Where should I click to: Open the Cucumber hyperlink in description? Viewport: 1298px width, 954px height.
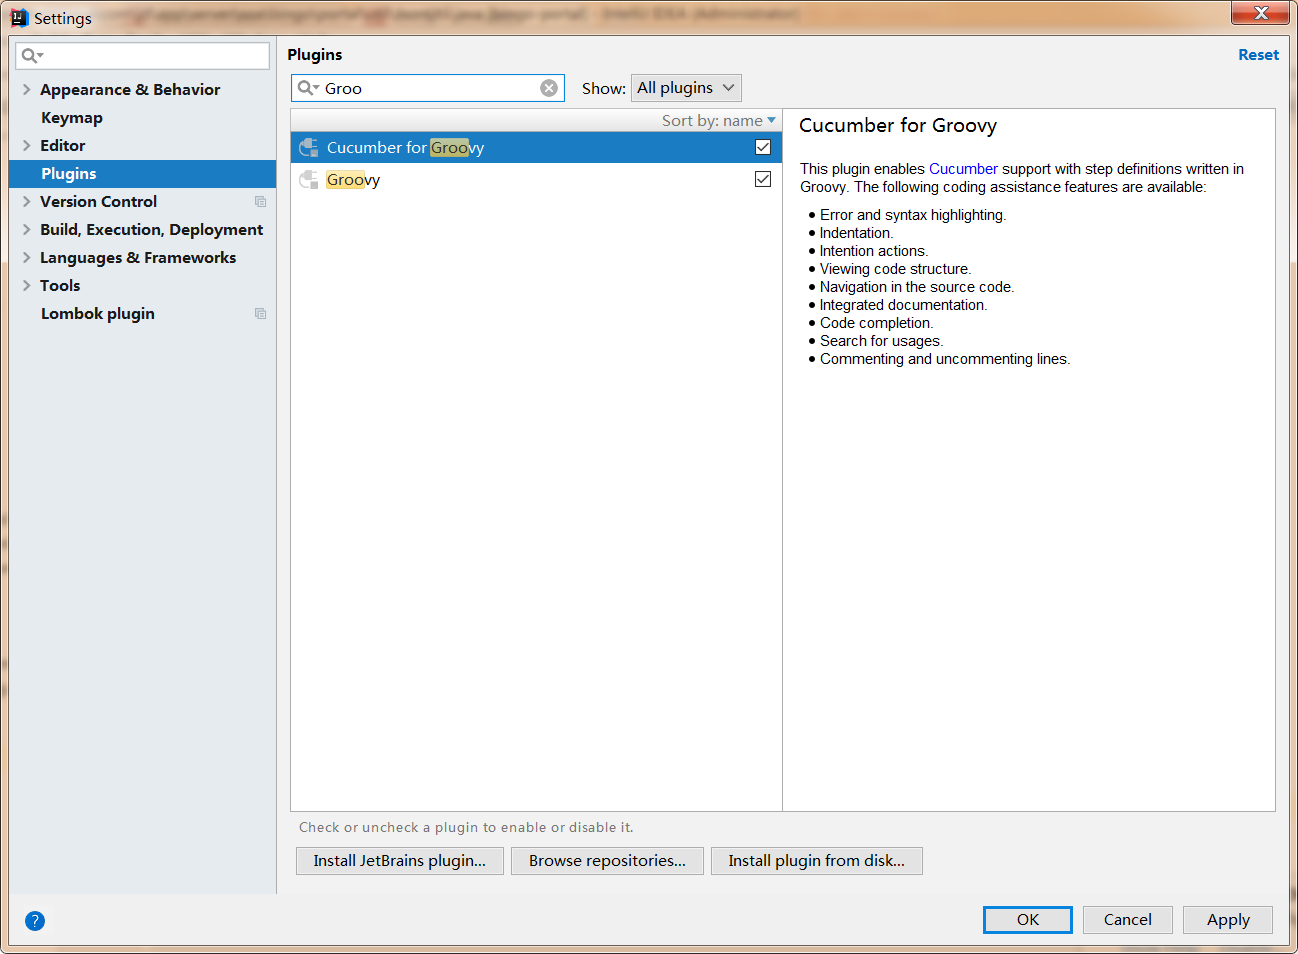[963, 169]
